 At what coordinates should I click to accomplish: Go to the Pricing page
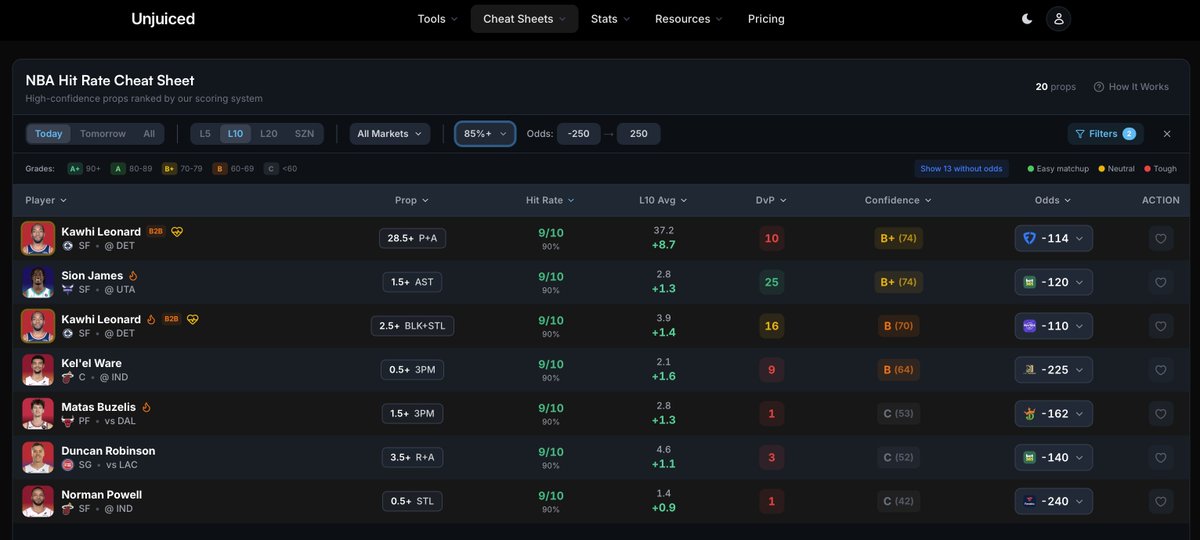pos(766,19)
